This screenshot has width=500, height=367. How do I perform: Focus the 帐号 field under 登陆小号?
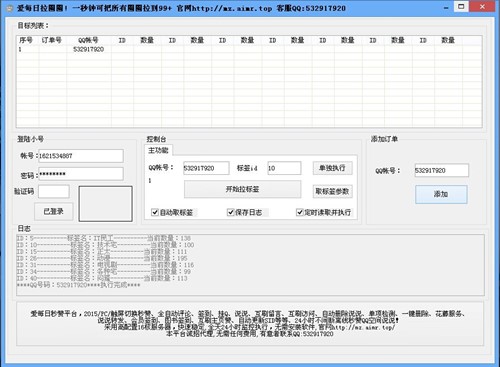81,156
